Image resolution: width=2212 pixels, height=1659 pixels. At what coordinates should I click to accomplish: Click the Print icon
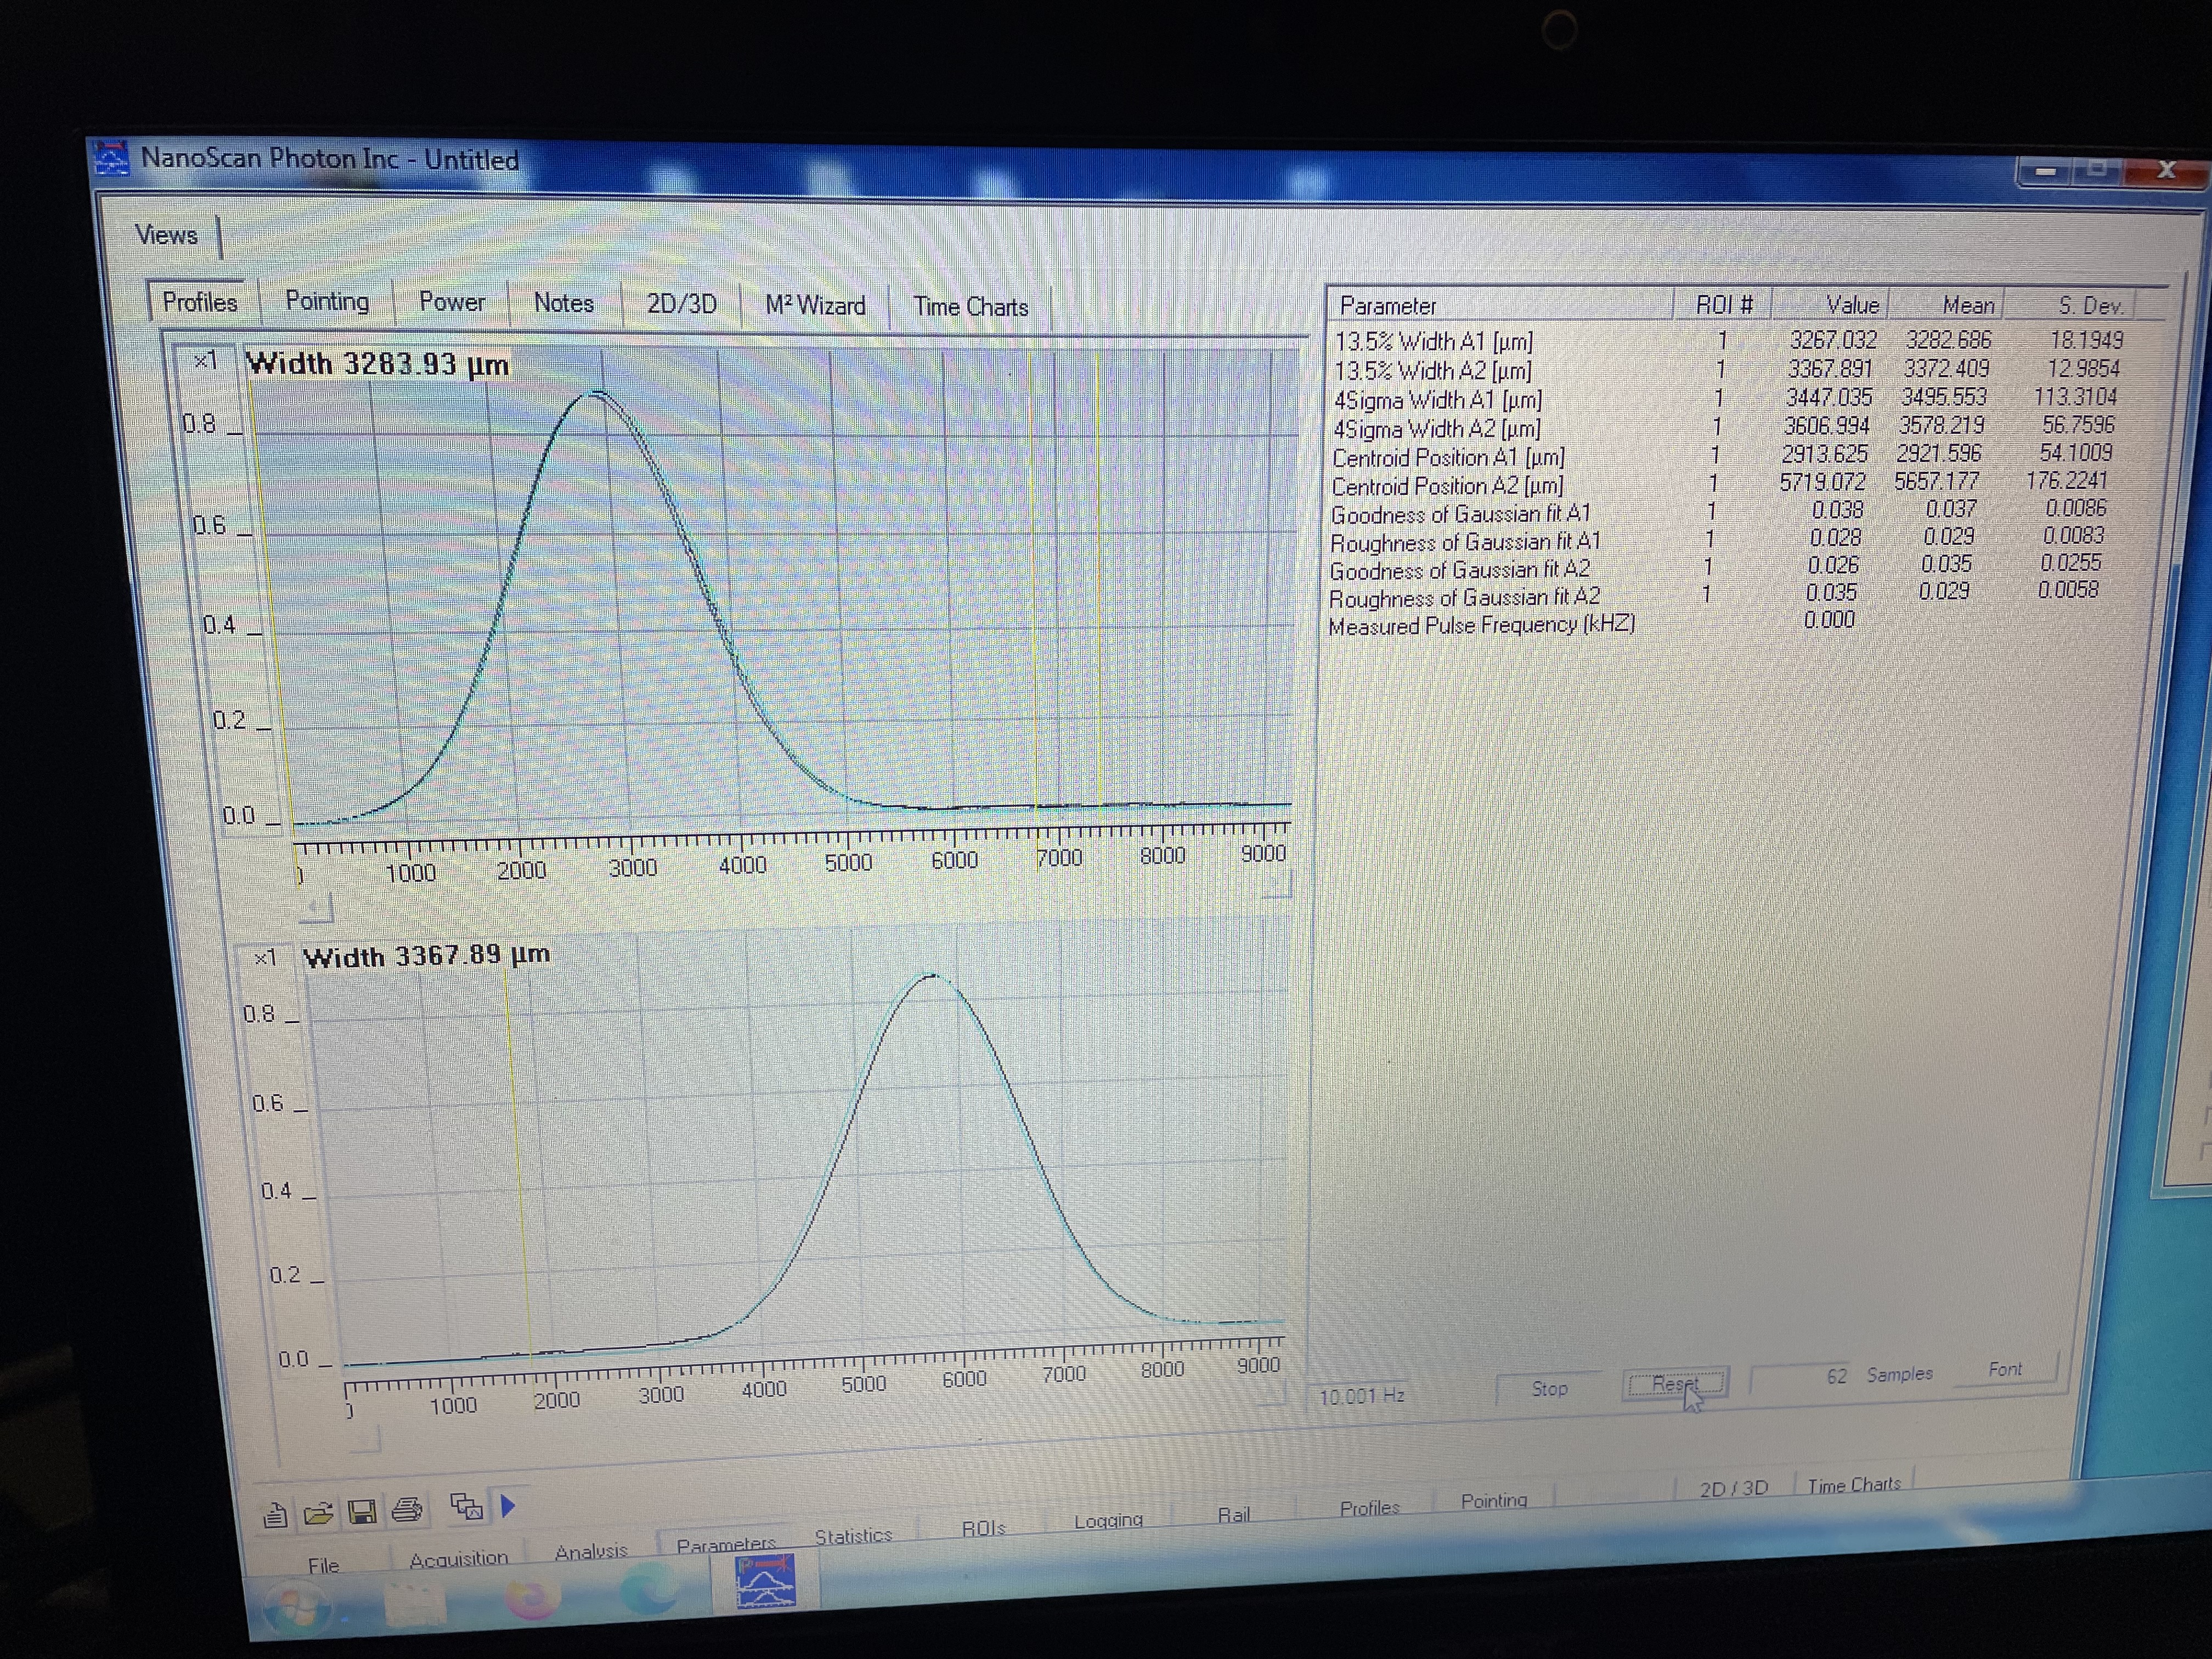[x=407, y=1509]
